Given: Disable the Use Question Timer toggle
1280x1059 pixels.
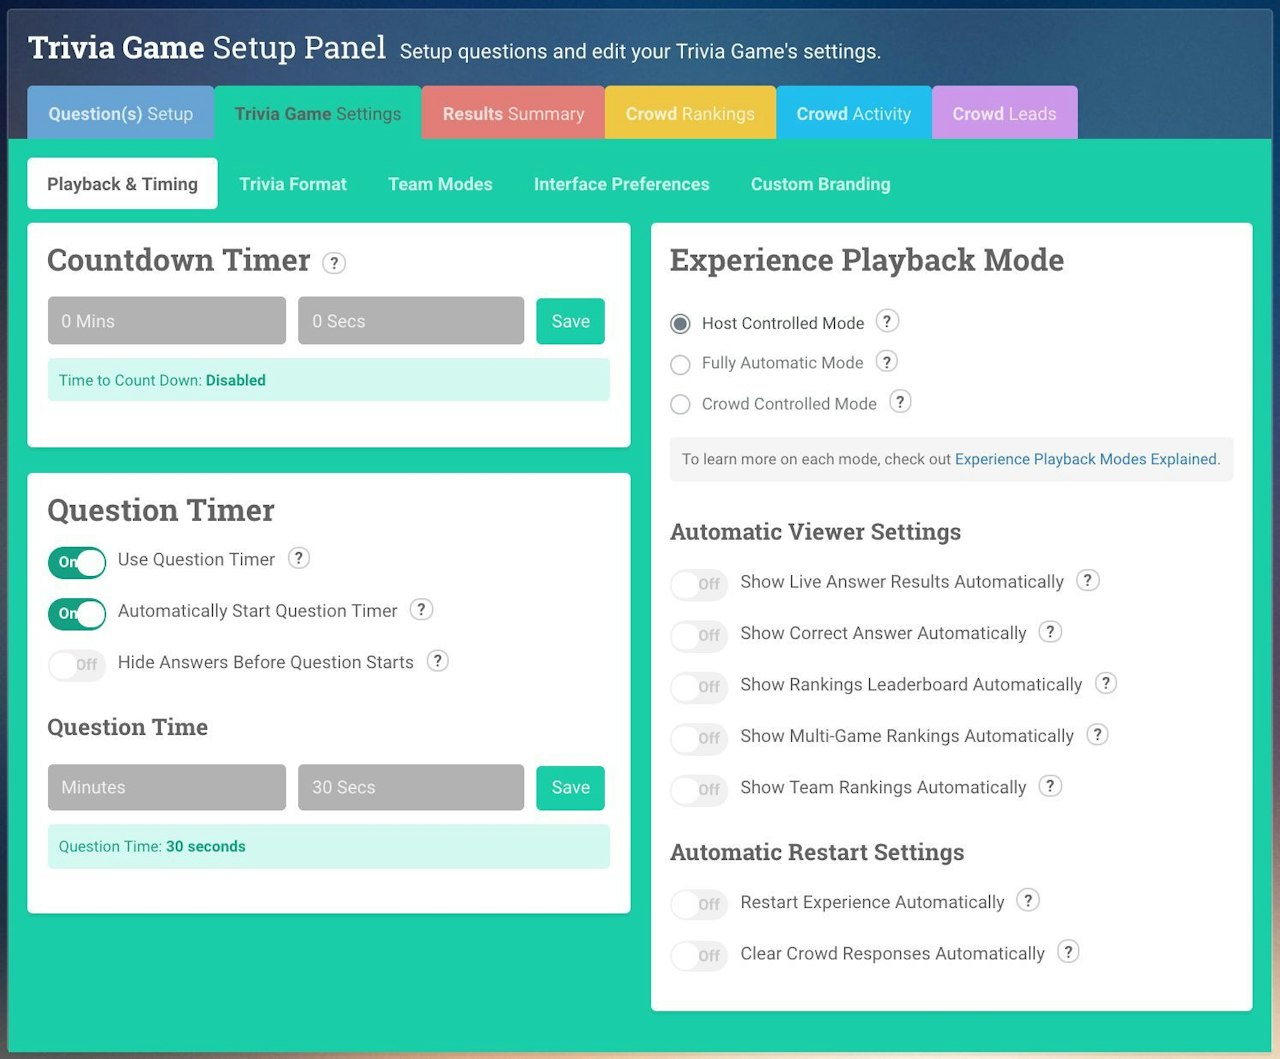Looking at the screenshot, I should tap(77, 562).
